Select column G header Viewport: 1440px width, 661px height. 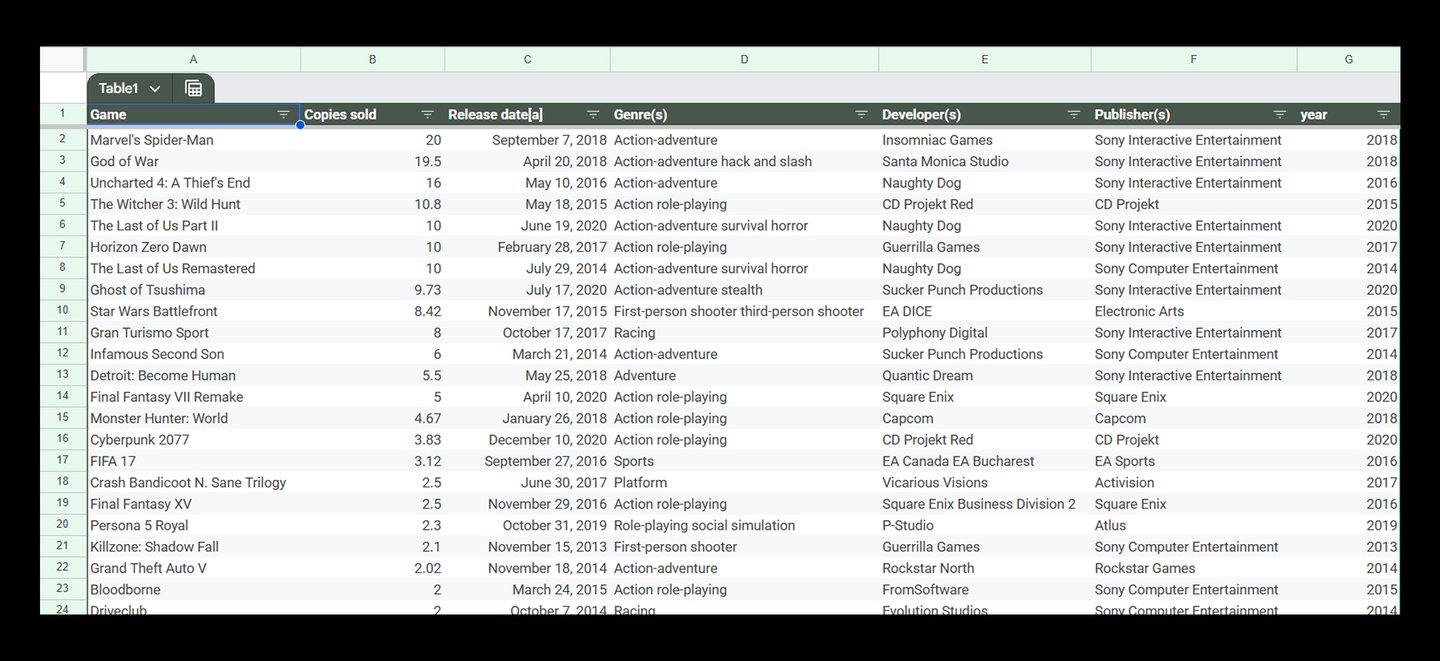(1349, 60)
